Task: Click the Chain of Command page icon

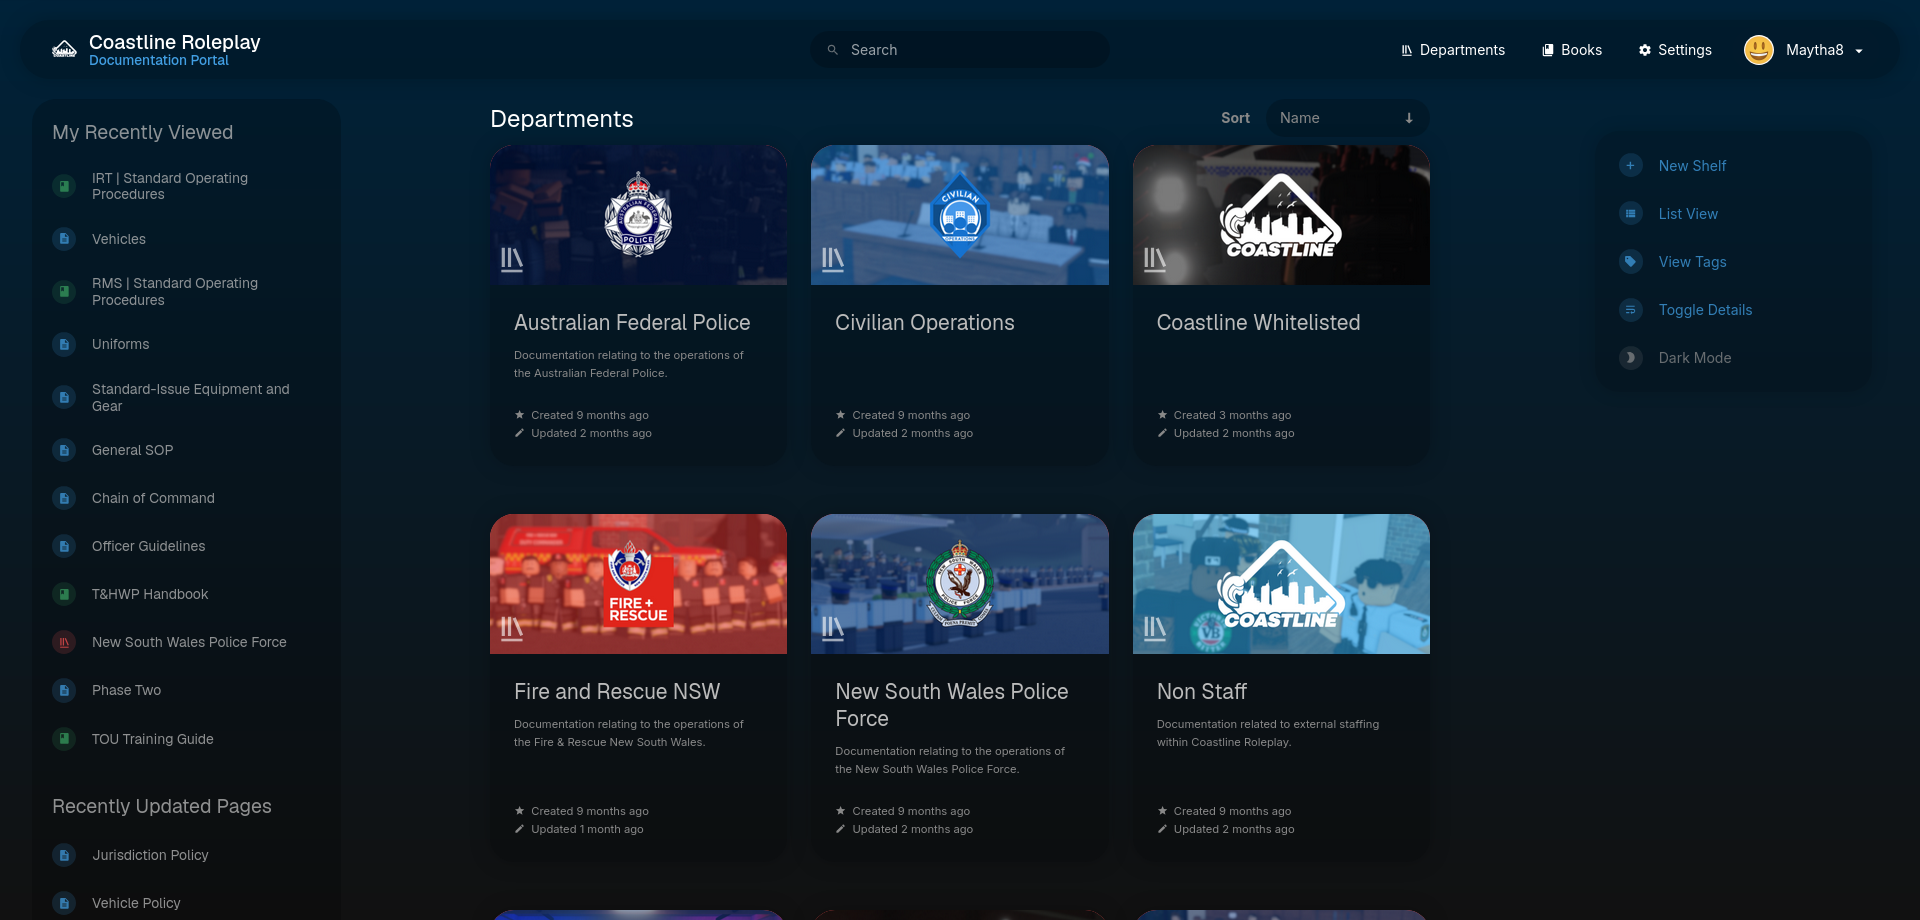Action: [x=64, y=498]
